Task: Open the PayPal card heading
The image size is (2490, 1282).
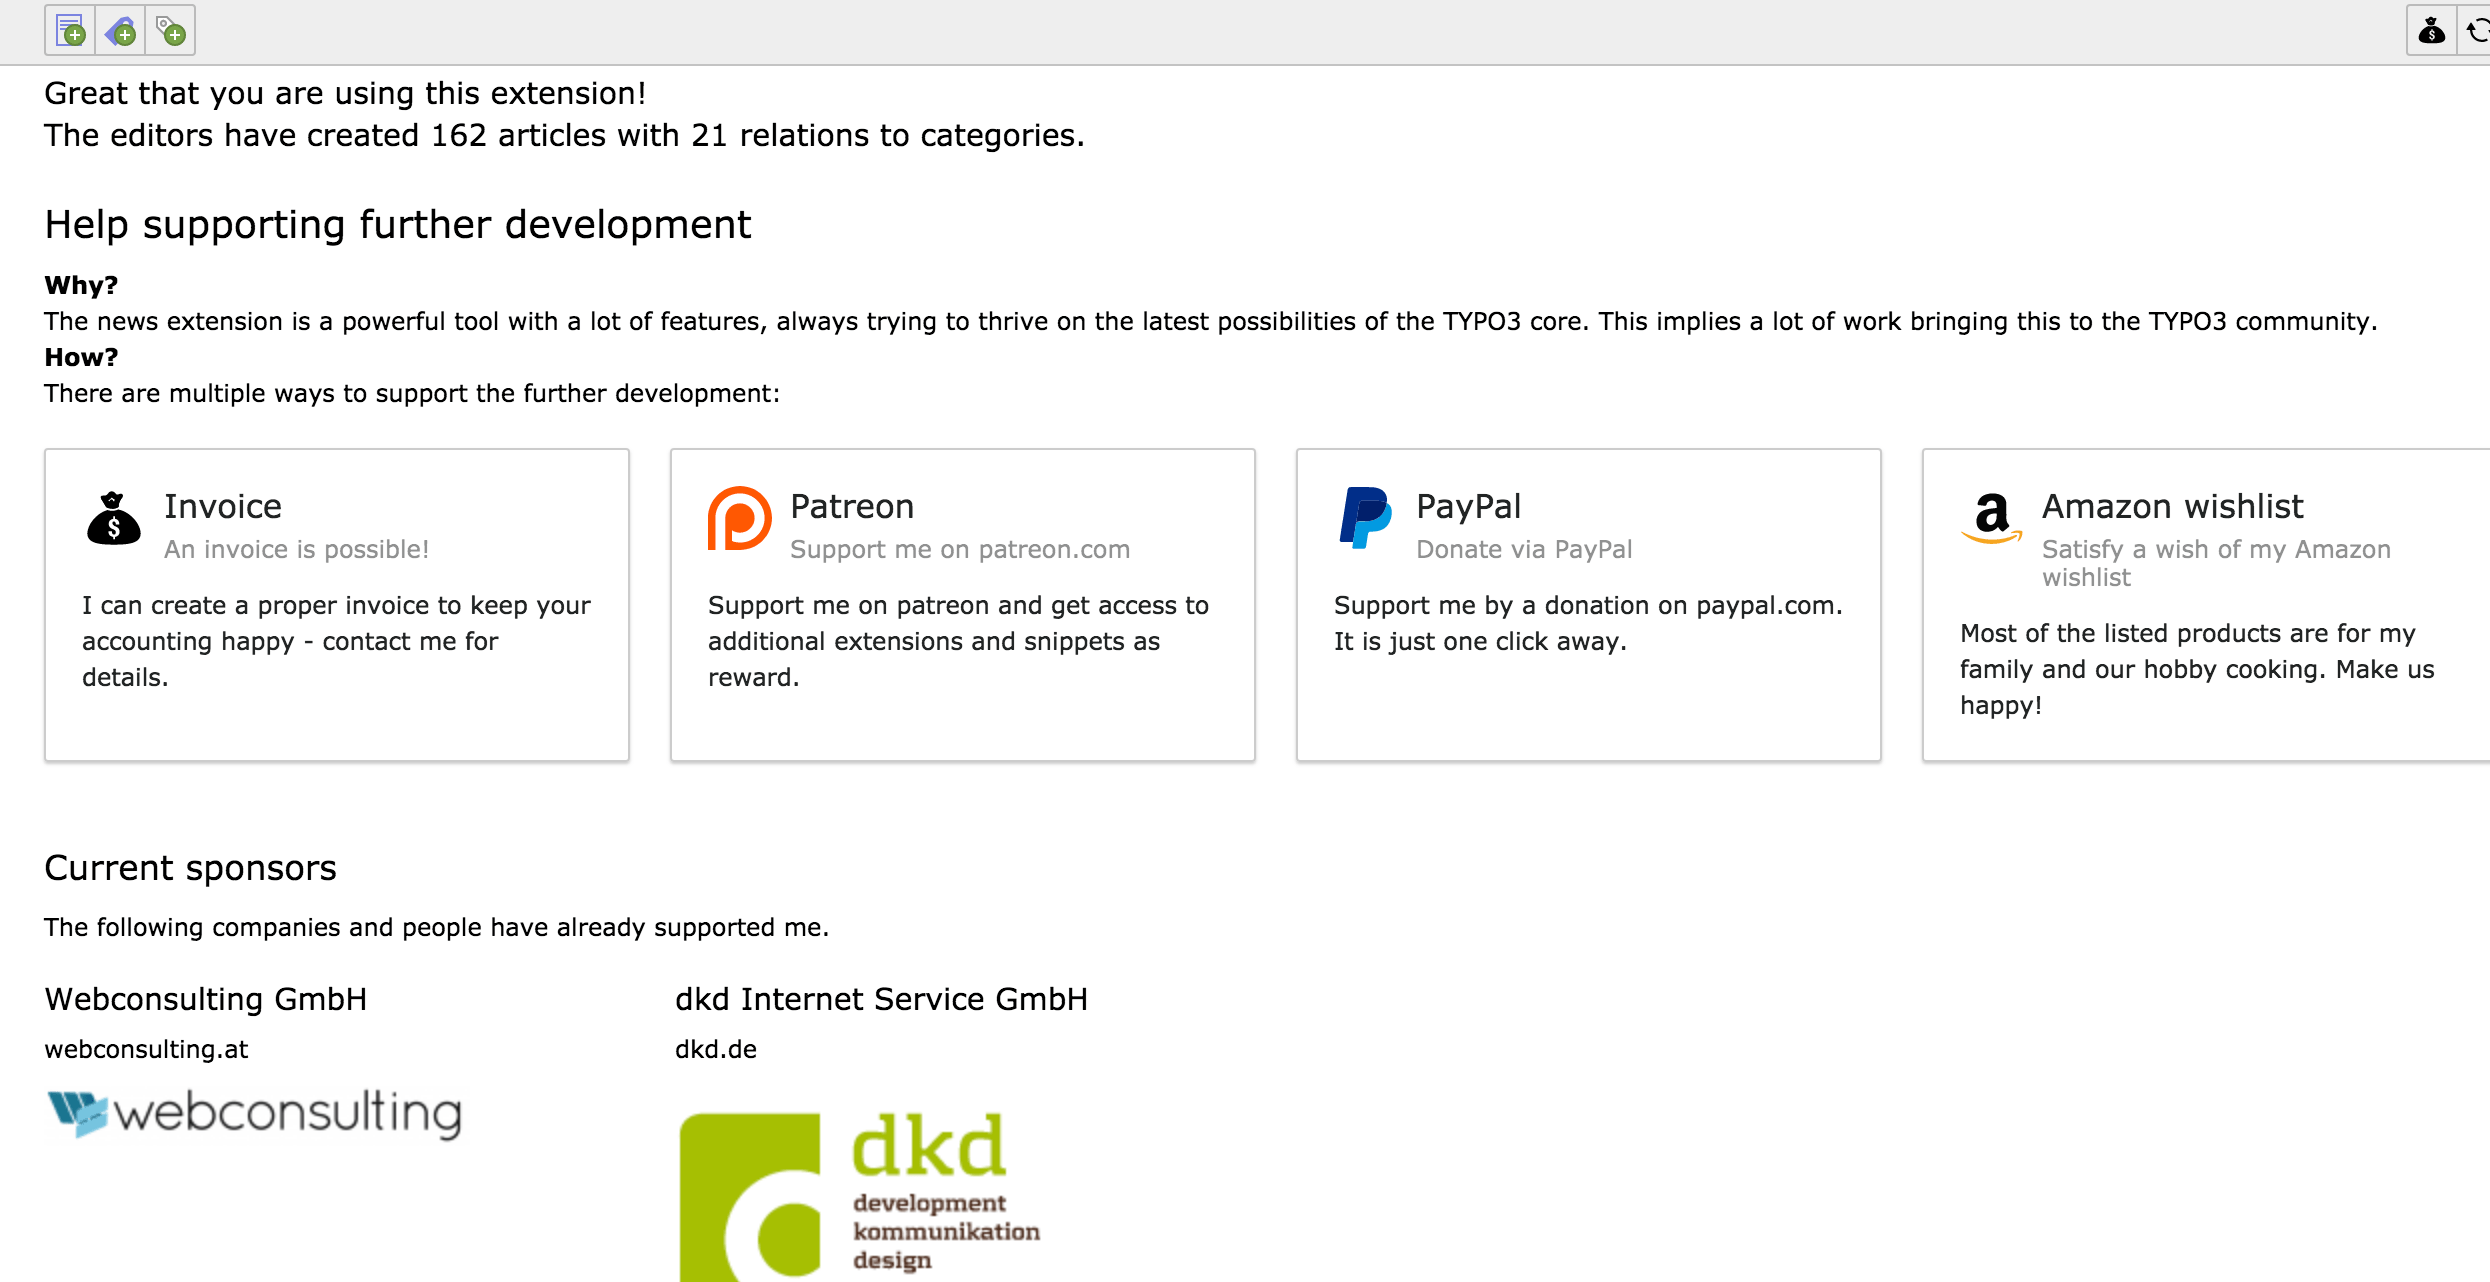Action: click(x=1468, y=507)
